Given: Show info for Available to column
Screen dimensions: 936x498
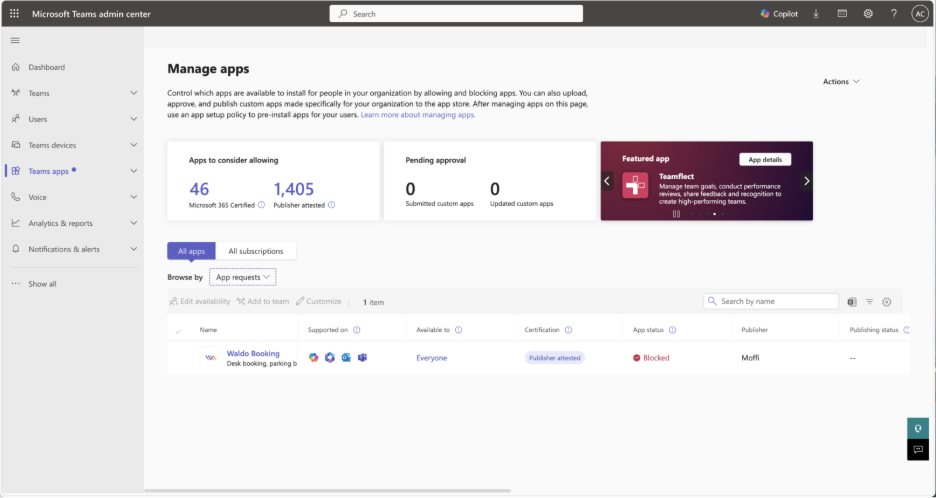Looking at the screenshot, I should tap(458, 330).
